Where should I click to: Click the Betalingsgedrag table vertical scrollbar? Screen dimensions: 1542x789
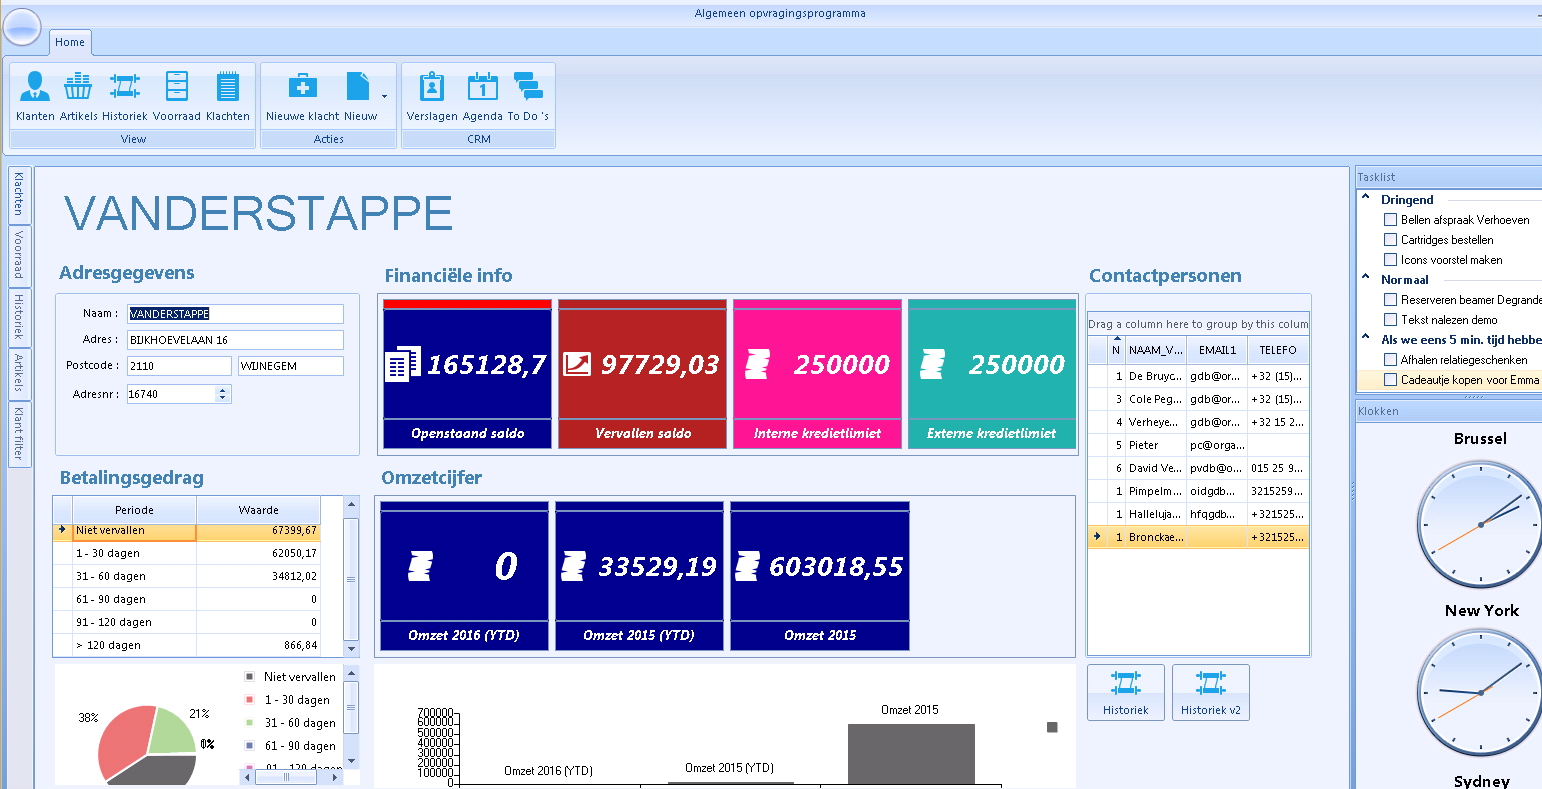(x=351, y=578)
